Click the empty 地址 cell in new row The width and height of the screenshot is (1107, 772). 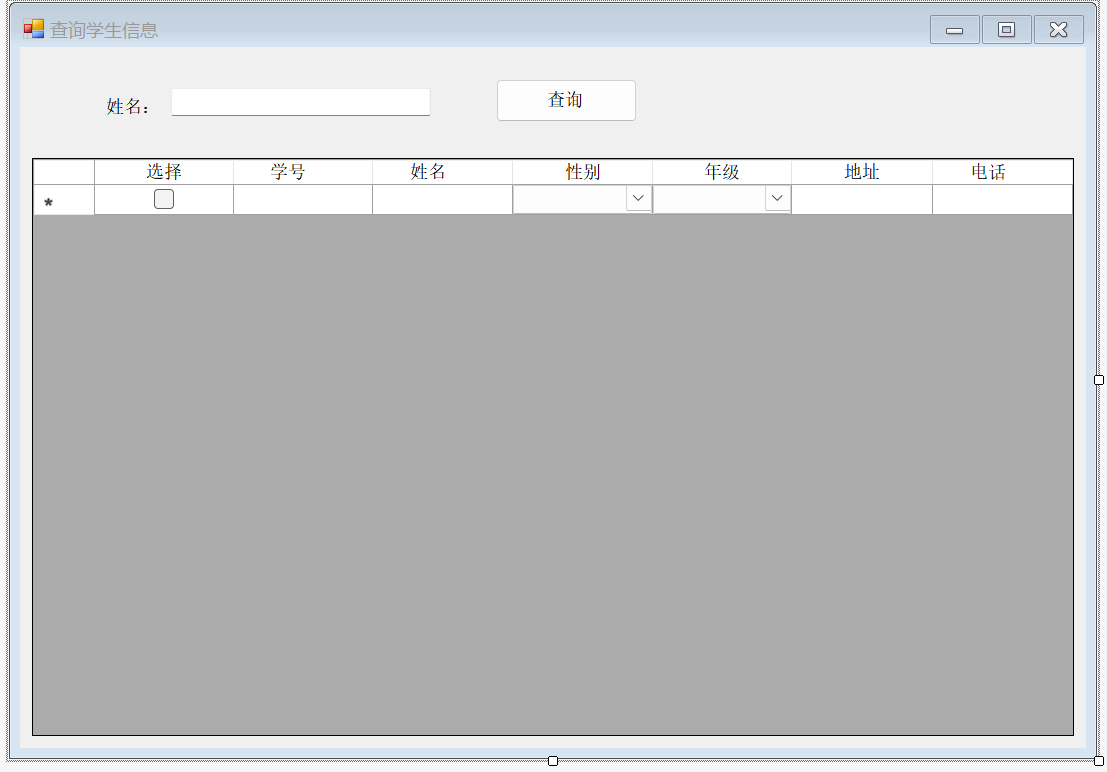[861, 200]
